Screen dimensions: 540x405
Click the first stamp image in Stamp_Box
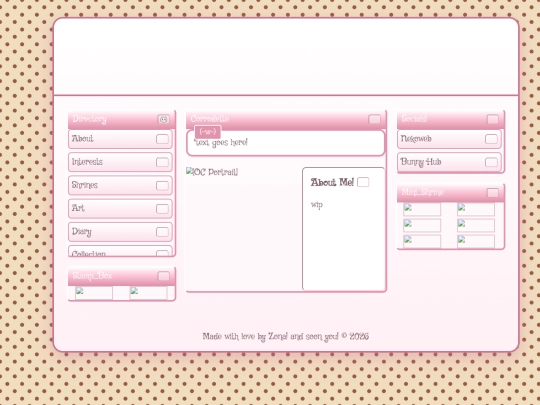pos(94,293)
